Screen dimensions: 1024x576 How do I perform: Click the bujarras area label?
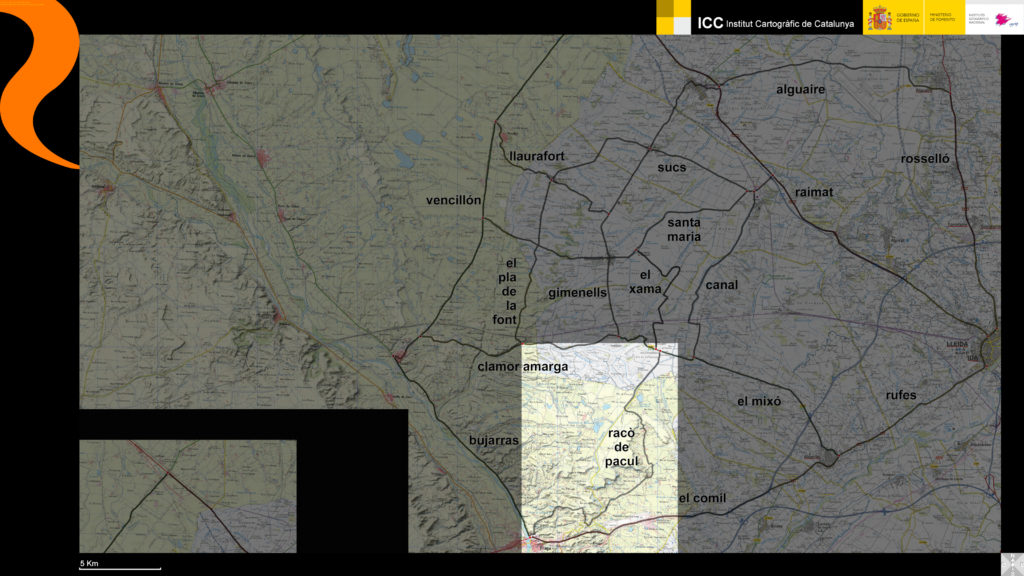(x=493, y=440)
